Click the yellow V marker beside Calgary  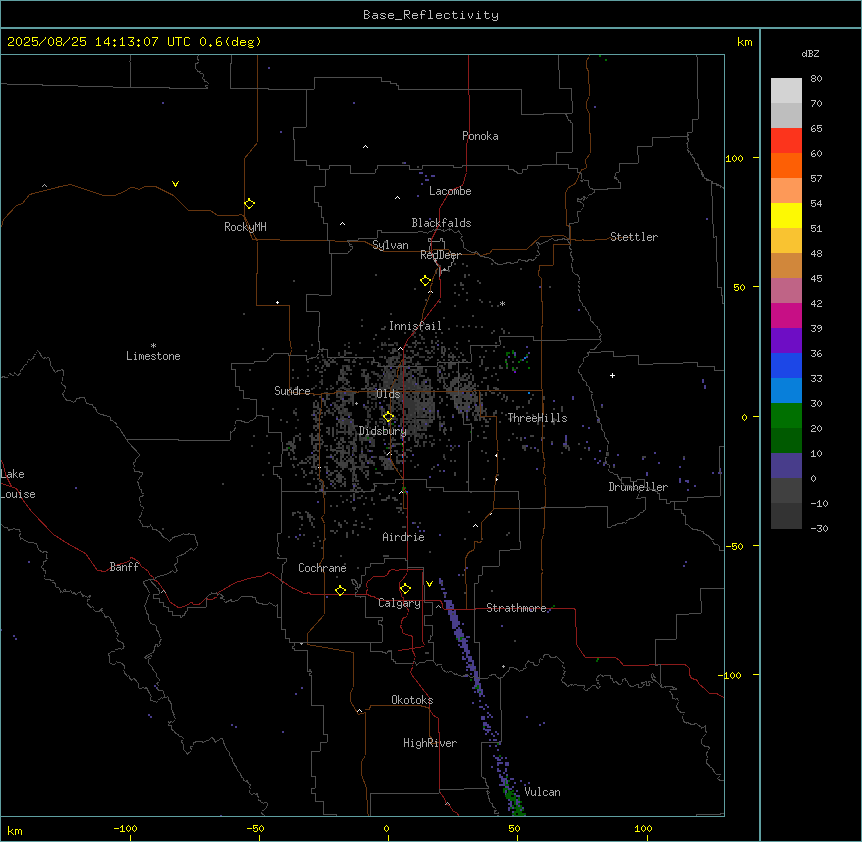pyautogui.click(x=429, y=584)
